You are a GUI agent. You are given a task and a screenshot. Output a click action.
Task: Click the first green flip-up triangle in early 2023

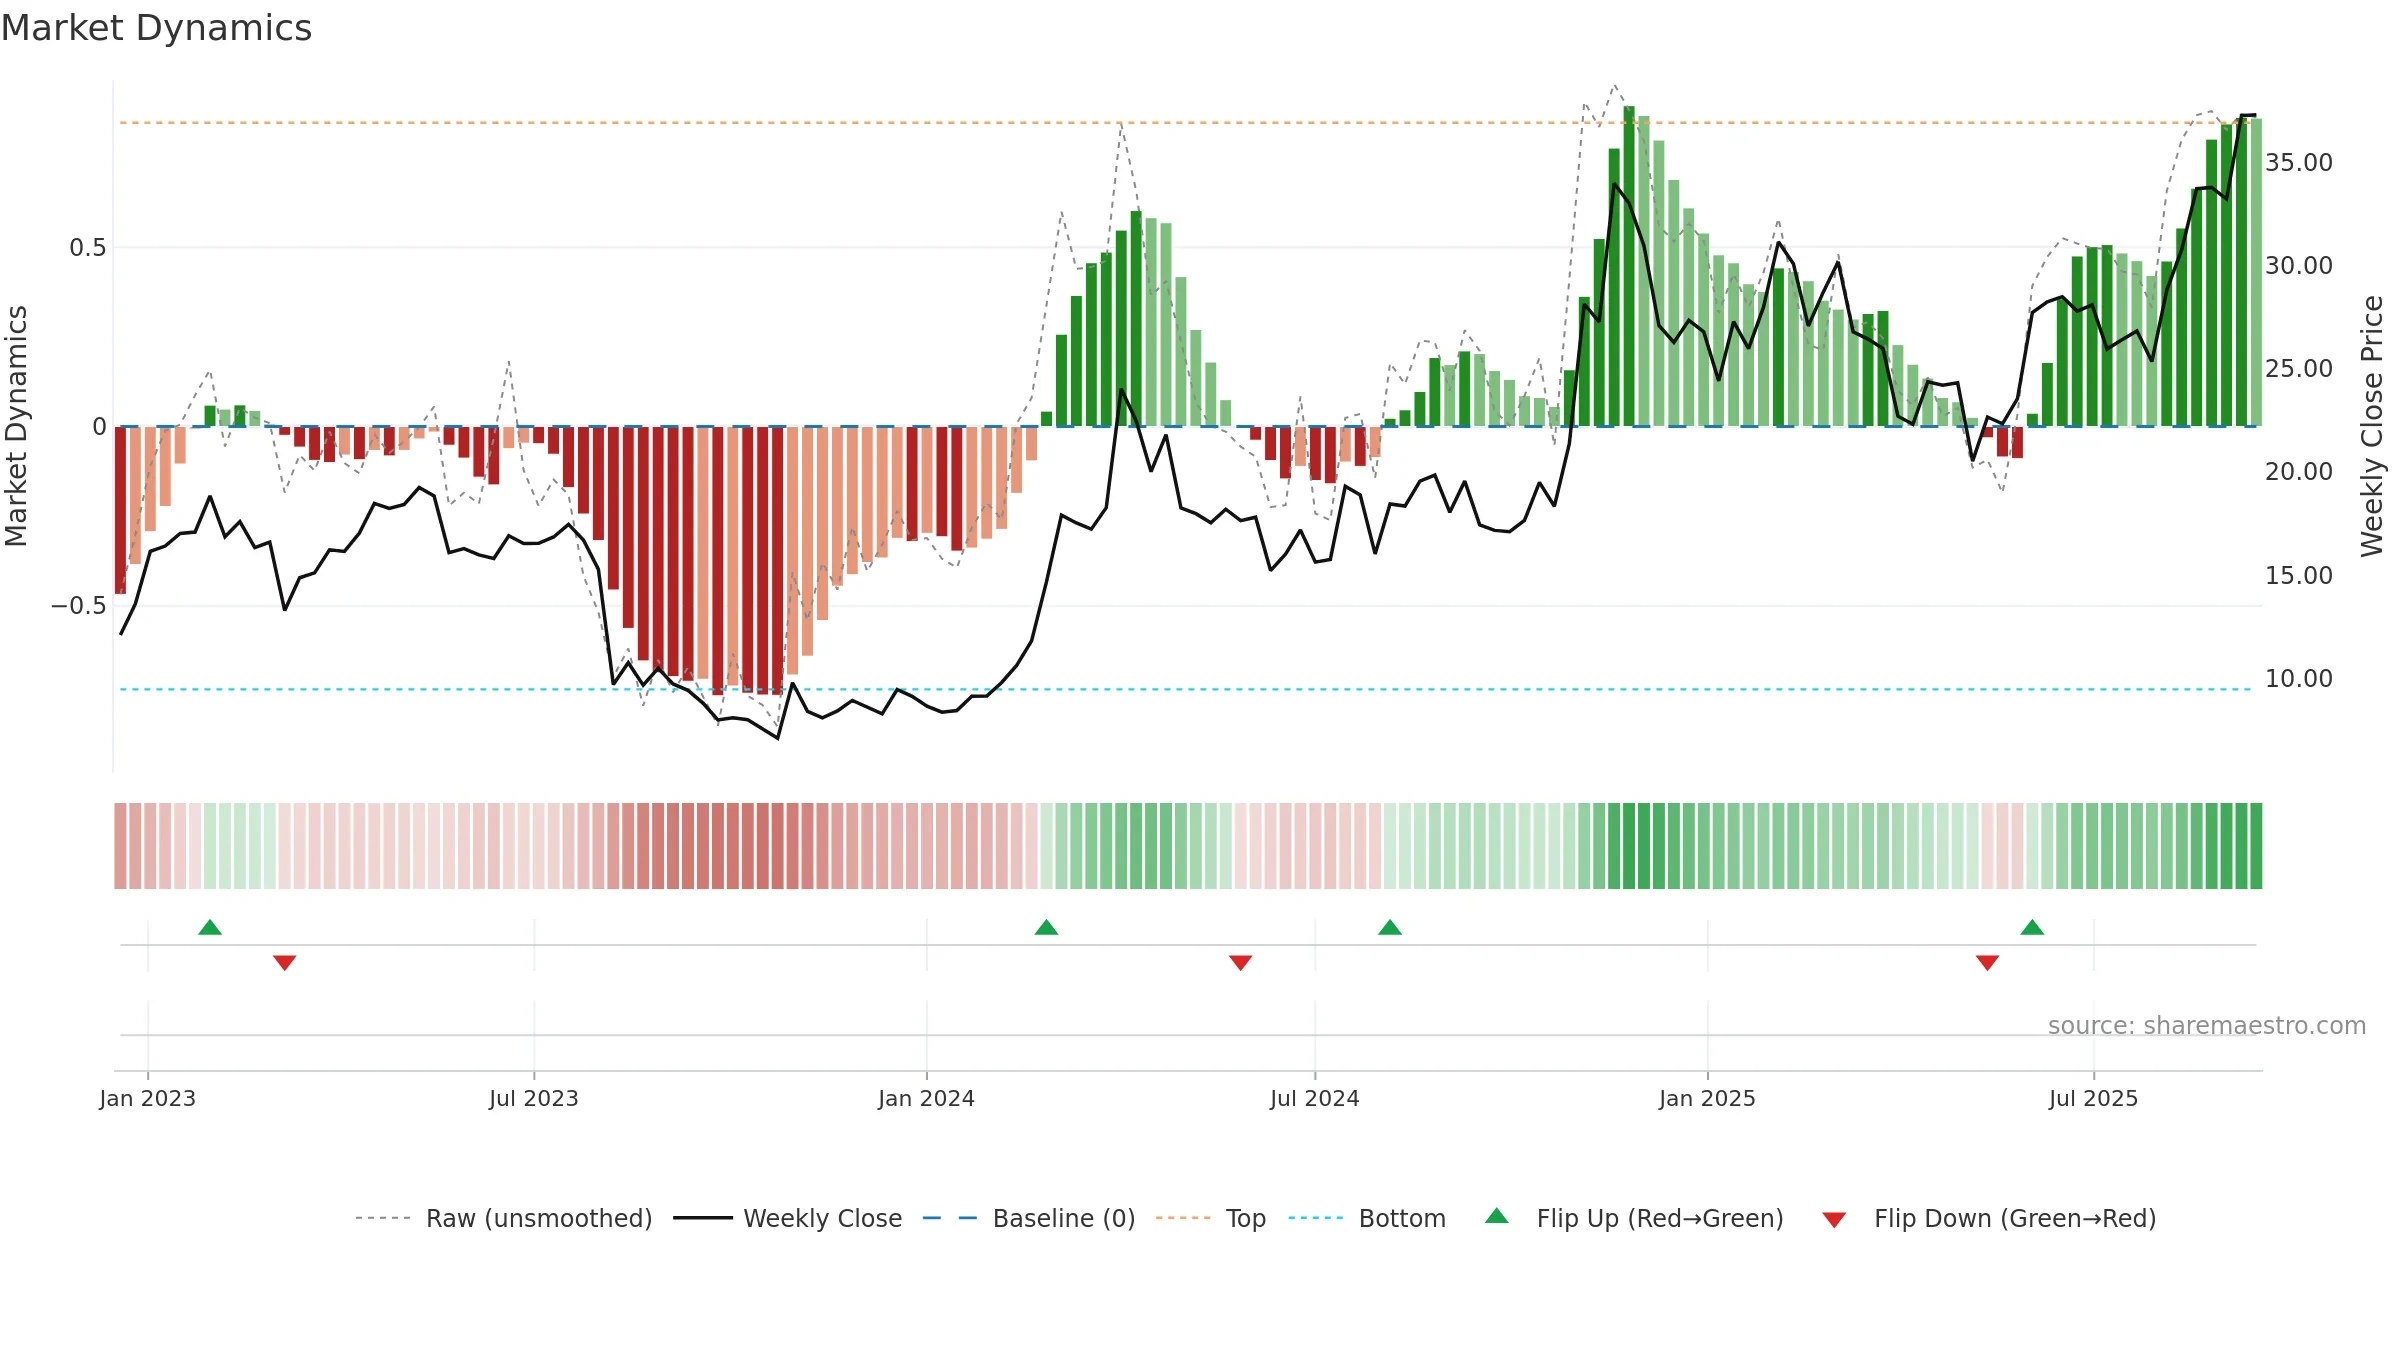[210, 927]
